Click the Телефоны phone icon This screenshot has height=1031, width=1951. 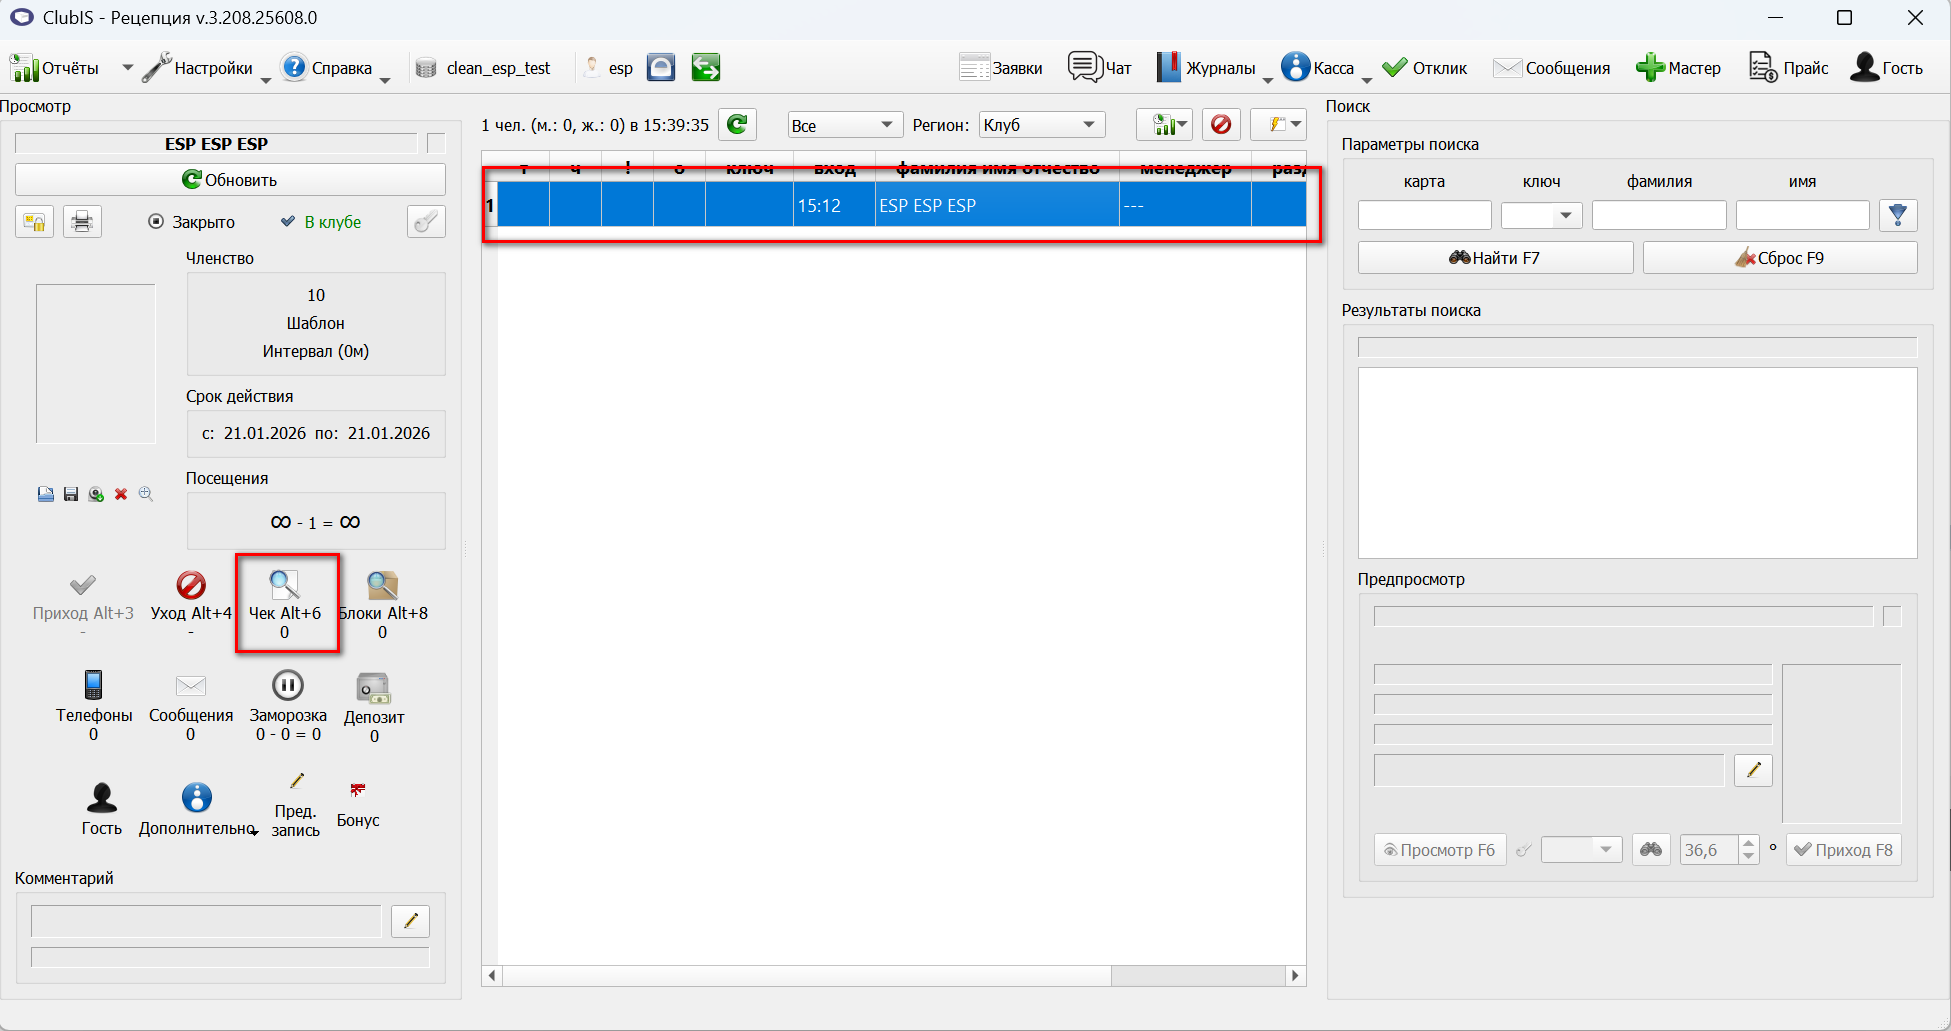[93, 685]
